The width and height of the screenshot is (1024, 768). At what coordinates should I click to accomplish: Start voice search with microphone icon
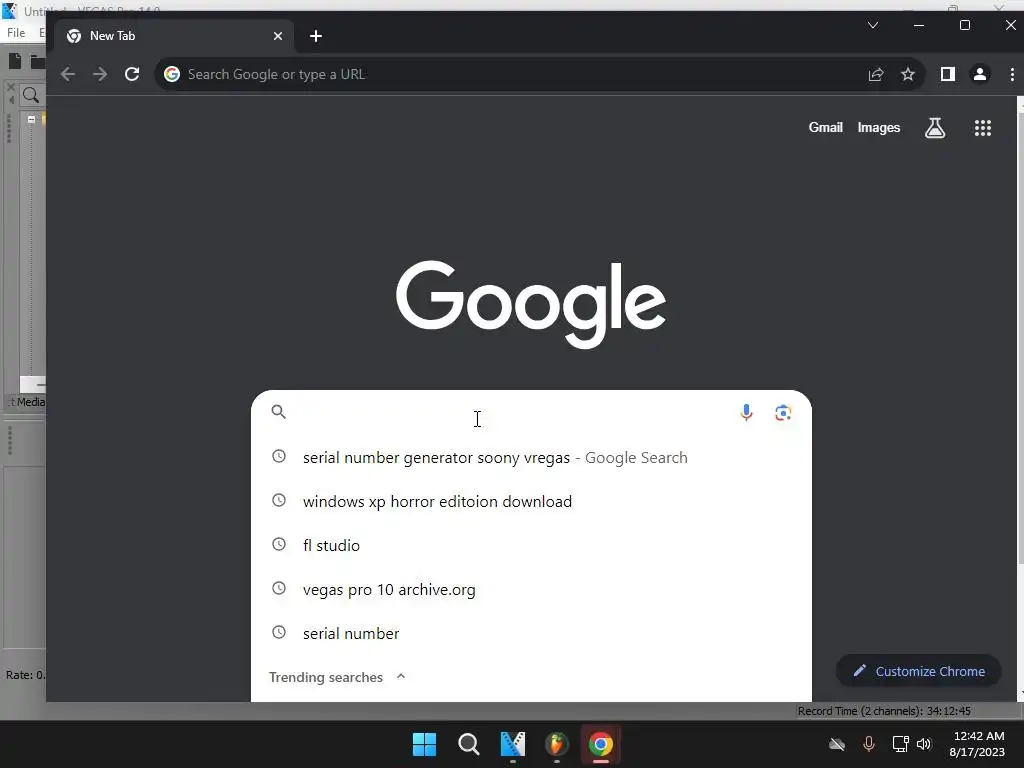746,412
